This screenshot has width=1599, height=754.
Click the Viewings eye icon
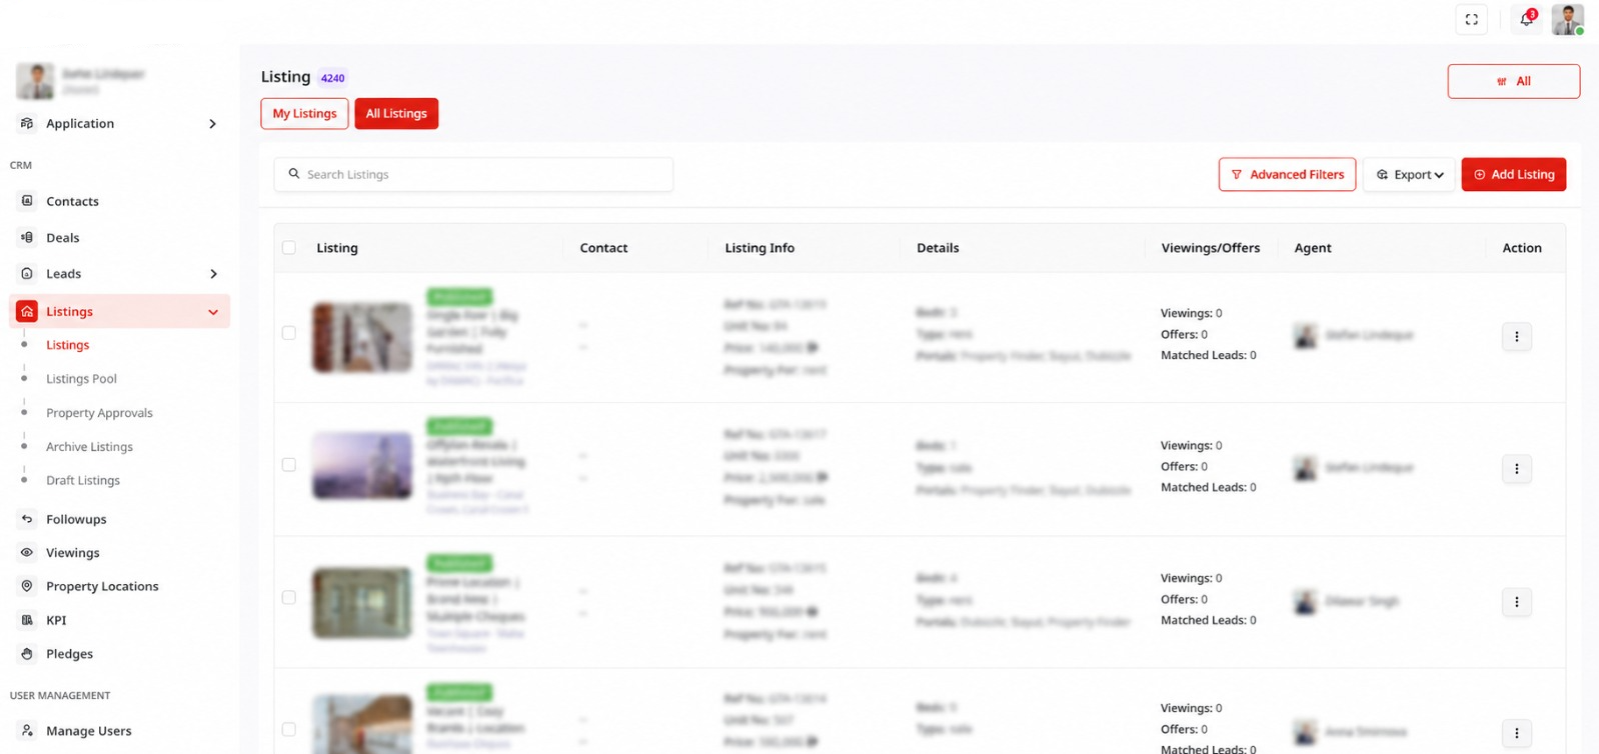point(27,552)
